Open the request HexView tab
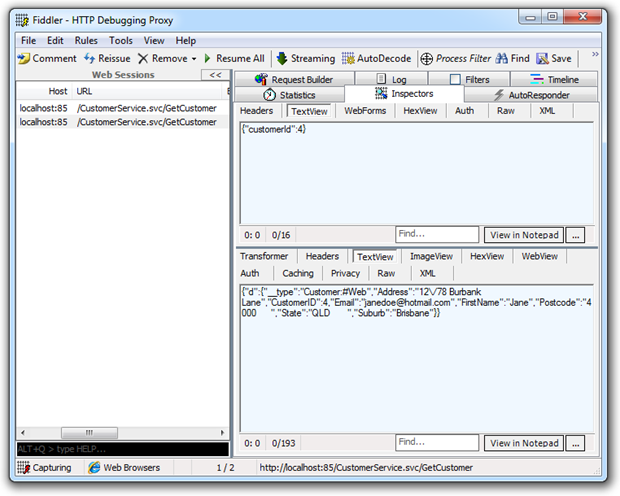Viewport: 620px width, 496px height. coord(420,111)
